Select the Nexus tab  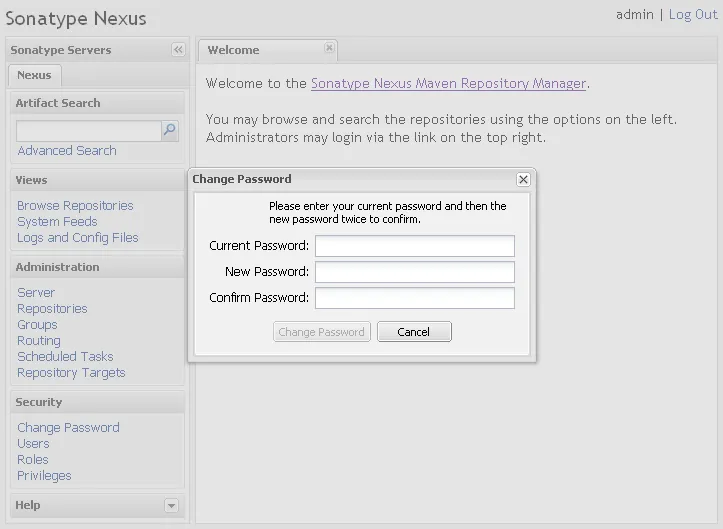point(35,75)
